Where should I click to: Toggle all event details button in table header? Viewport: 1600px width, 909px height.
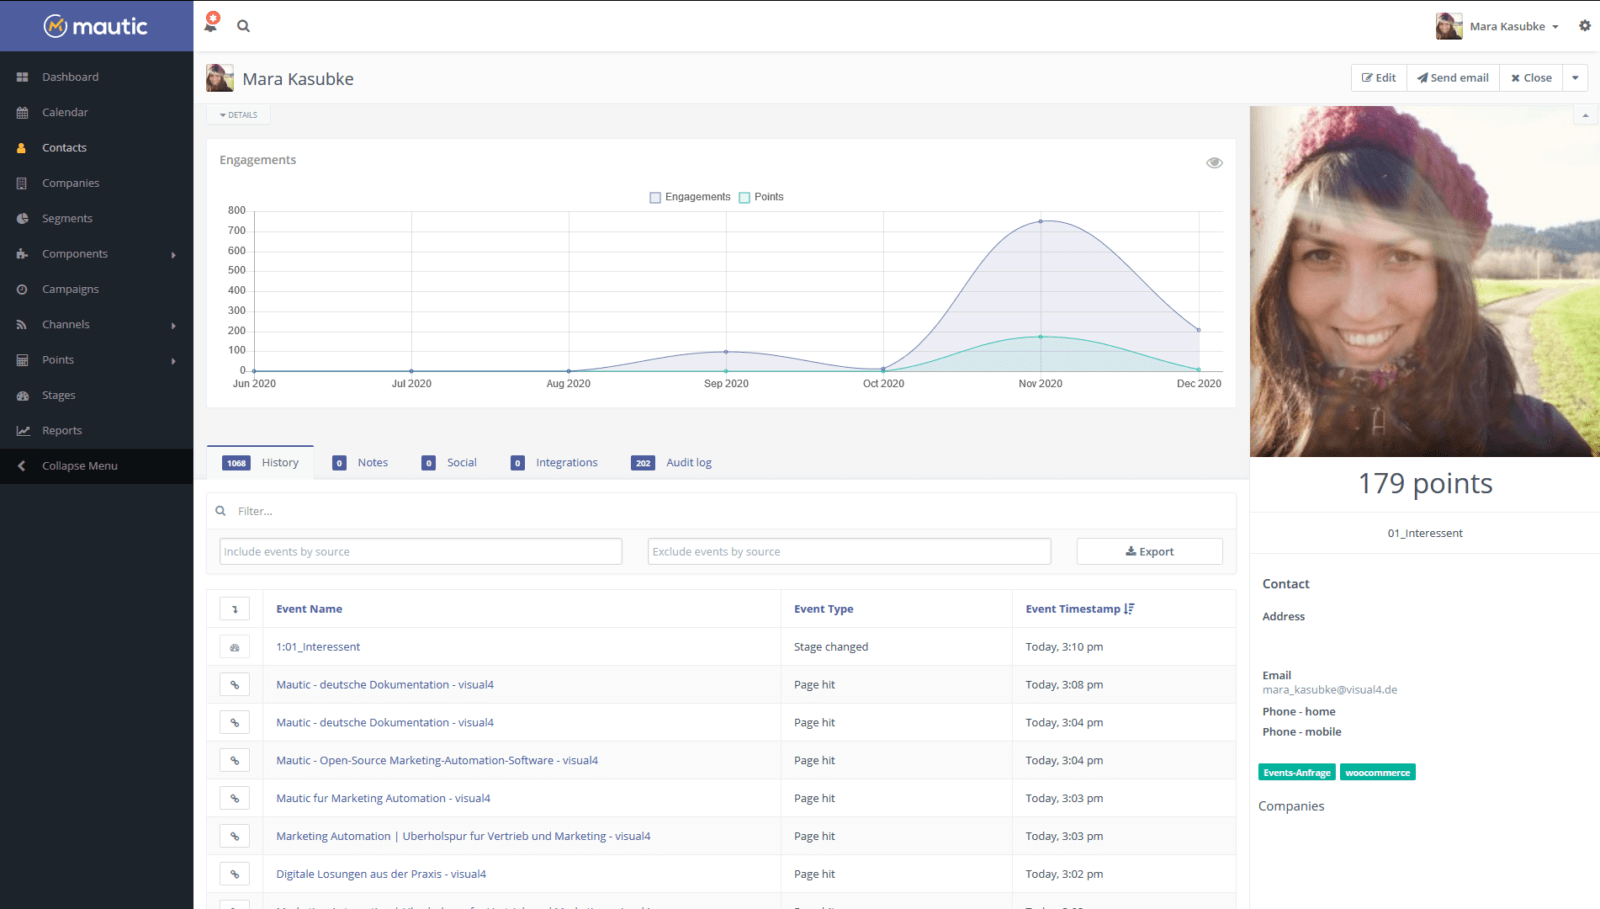235,609
